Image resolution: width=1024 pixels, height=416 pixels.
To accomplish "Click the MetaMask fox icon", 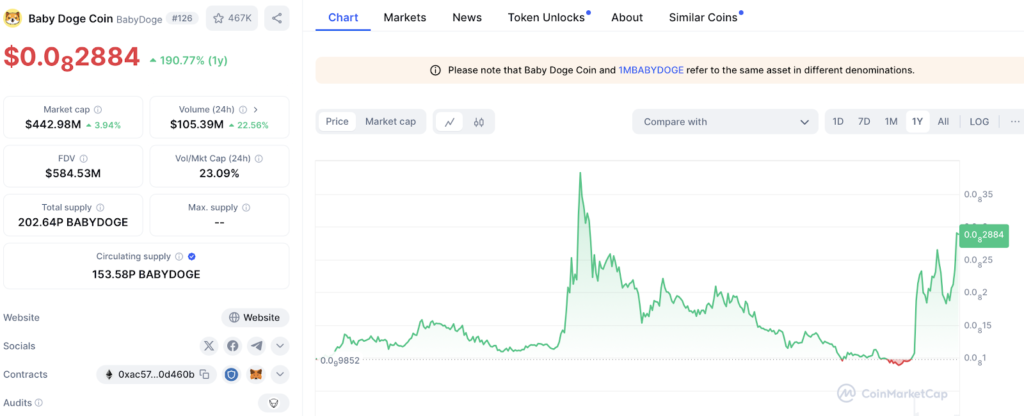I will (x=257, y=375).
